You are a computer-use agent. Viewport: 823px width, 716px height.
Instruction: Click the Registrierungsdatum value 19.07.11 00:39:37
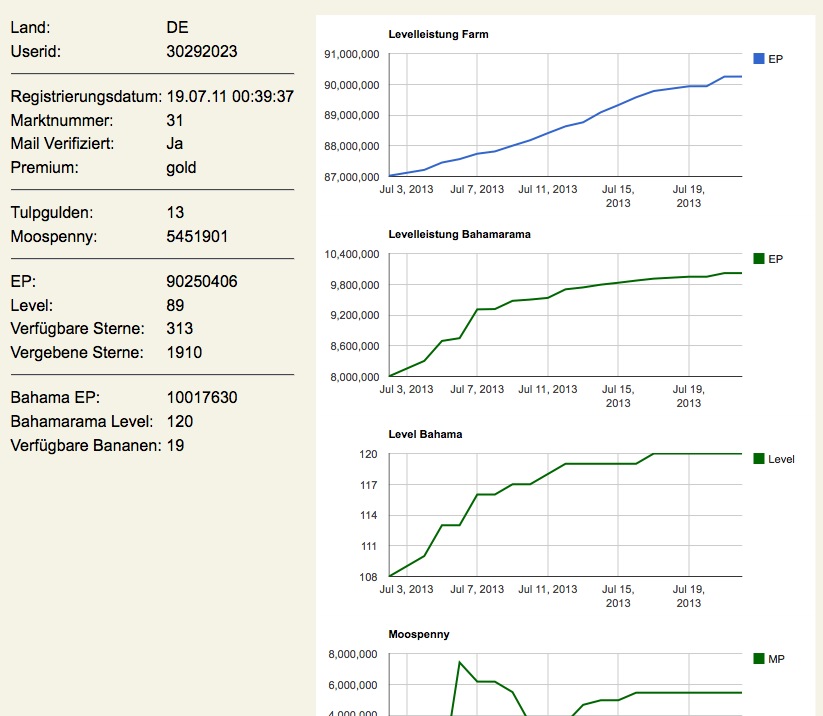coord(230,97)
